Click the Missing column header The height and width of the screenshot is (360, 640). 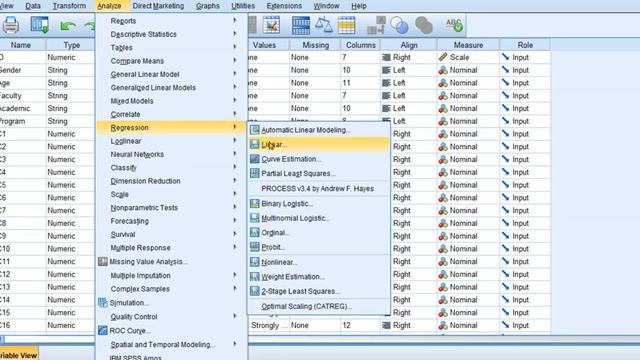[x=315, y=45]
